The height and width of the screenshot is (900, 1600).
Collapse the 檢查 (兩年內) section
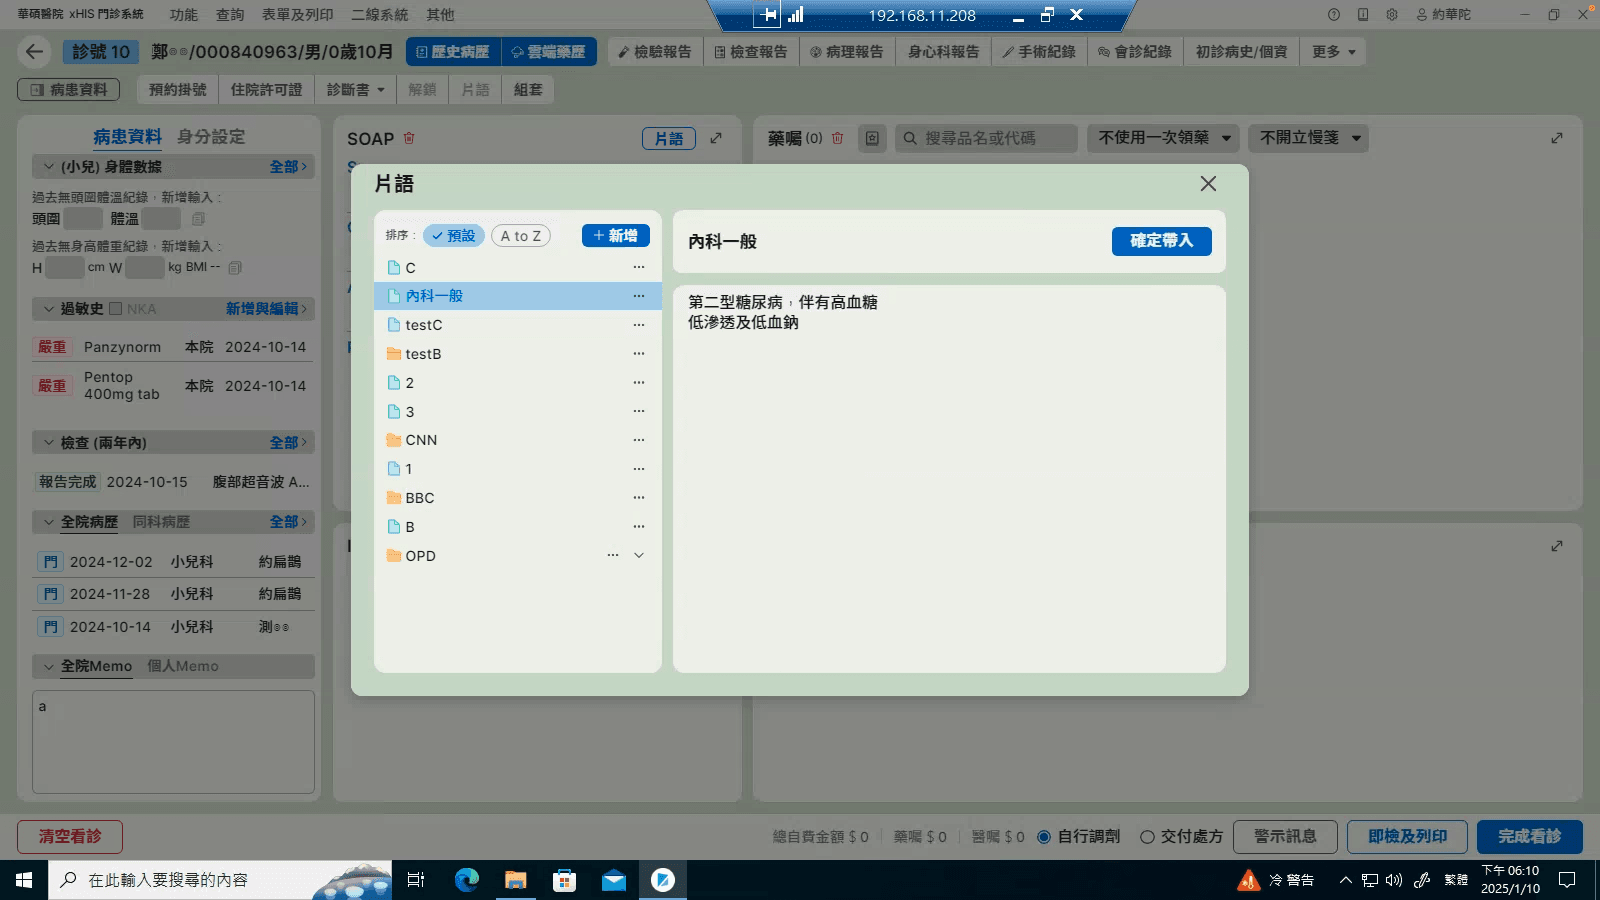[x=48, y=442]
